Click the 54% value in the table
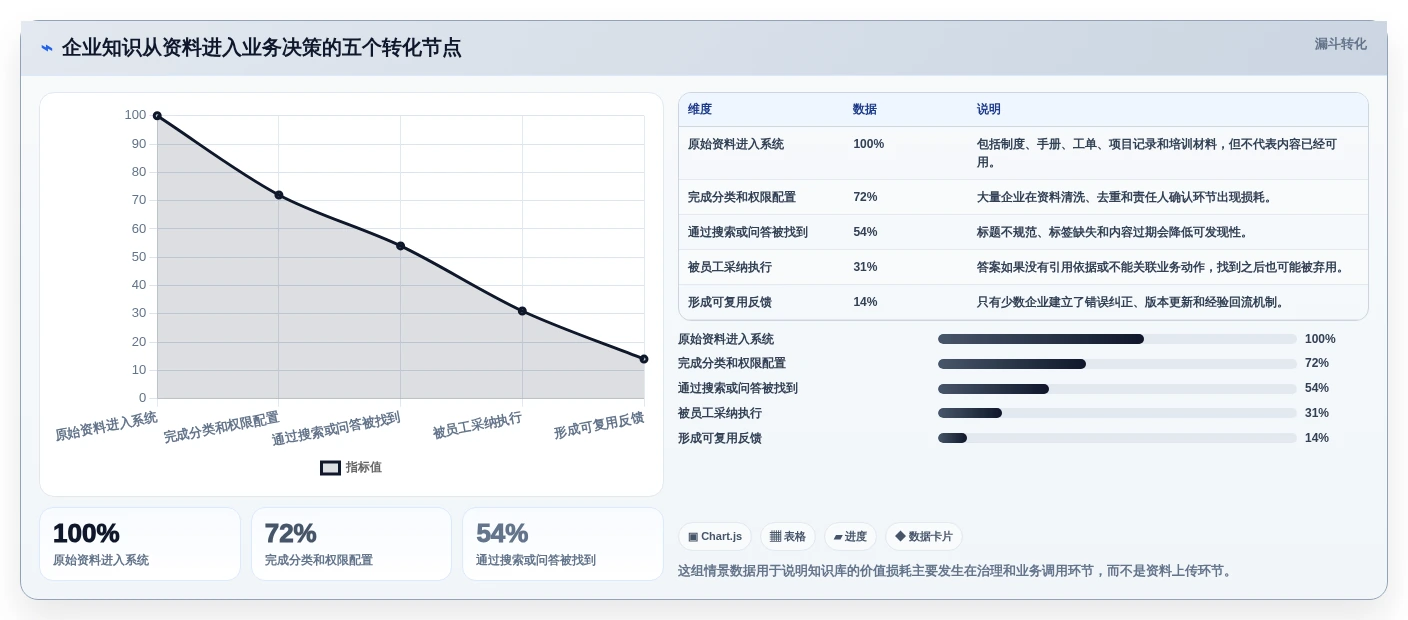The height and width of the screenshot is (620, 1408). [865, 233]
